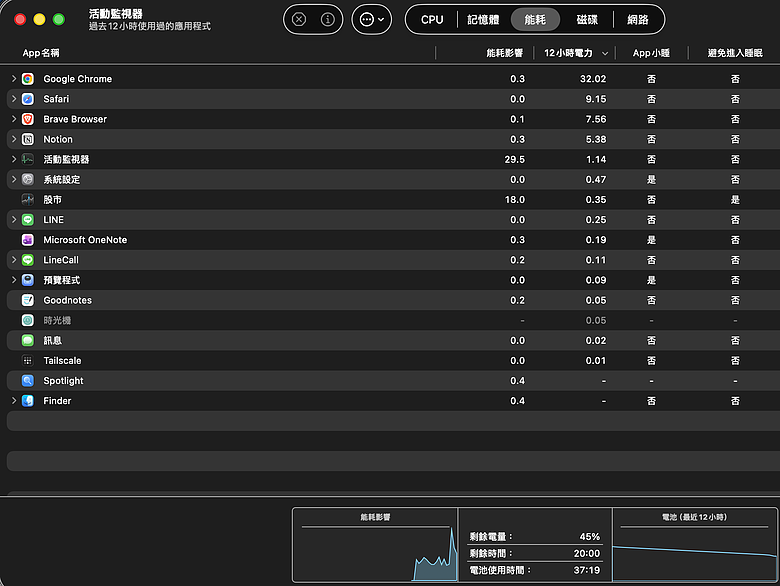Click the 29.5 energy impact value
780x586 pixels.
click(x=514, y=159)
